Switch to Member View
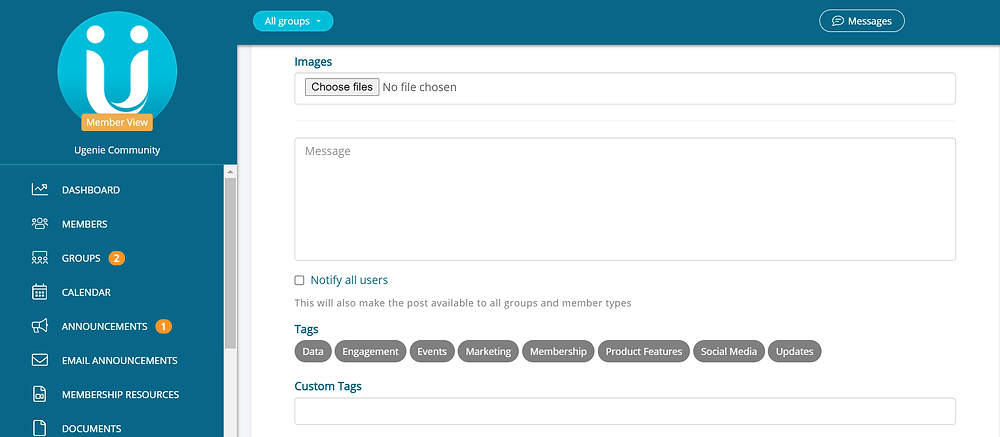The image size is (1000, 437). [117, 122]
